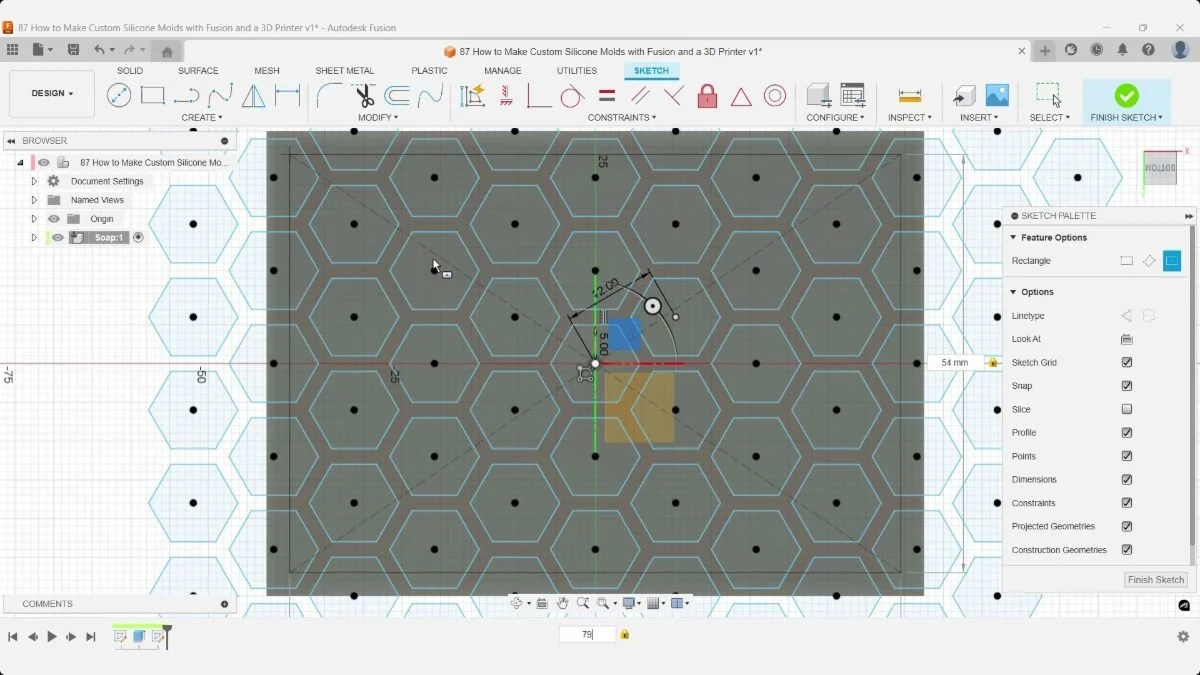This screenshot has height=675, width=1200.
Task: Open the INSPECT dropdown menu
Action: pos(909,118)
